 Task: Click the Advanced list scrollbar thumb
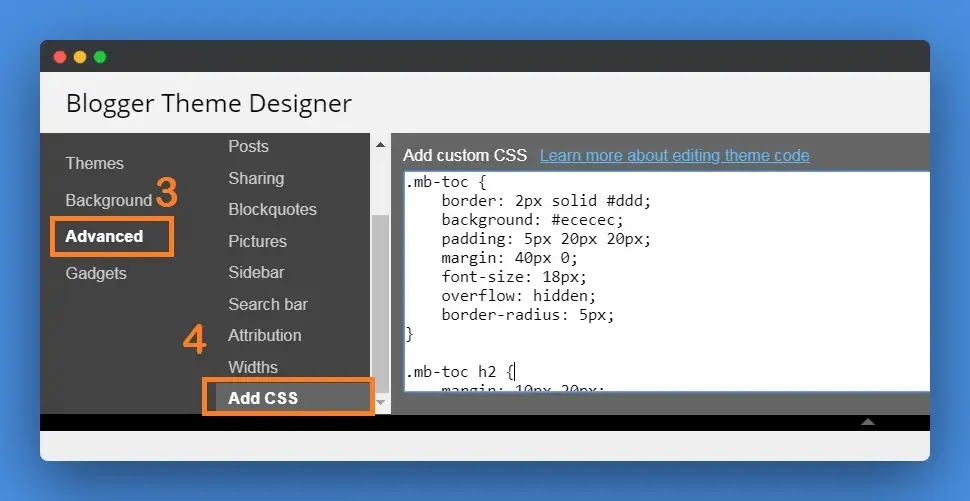tap(380, 303)
